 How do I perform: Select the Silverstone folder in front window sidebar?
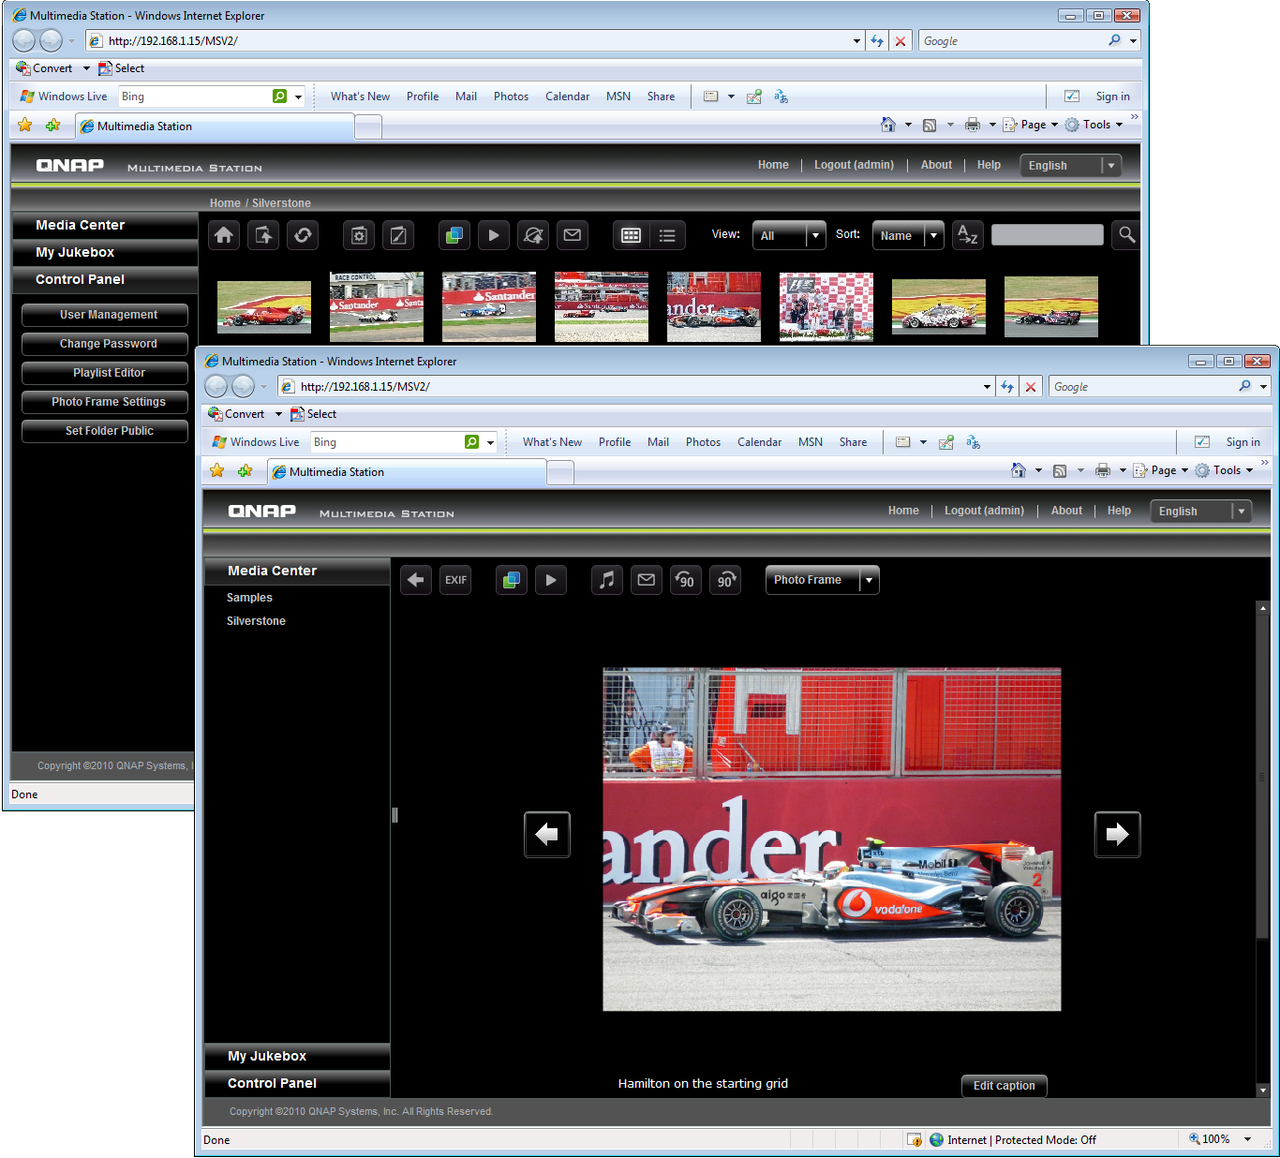256,621
